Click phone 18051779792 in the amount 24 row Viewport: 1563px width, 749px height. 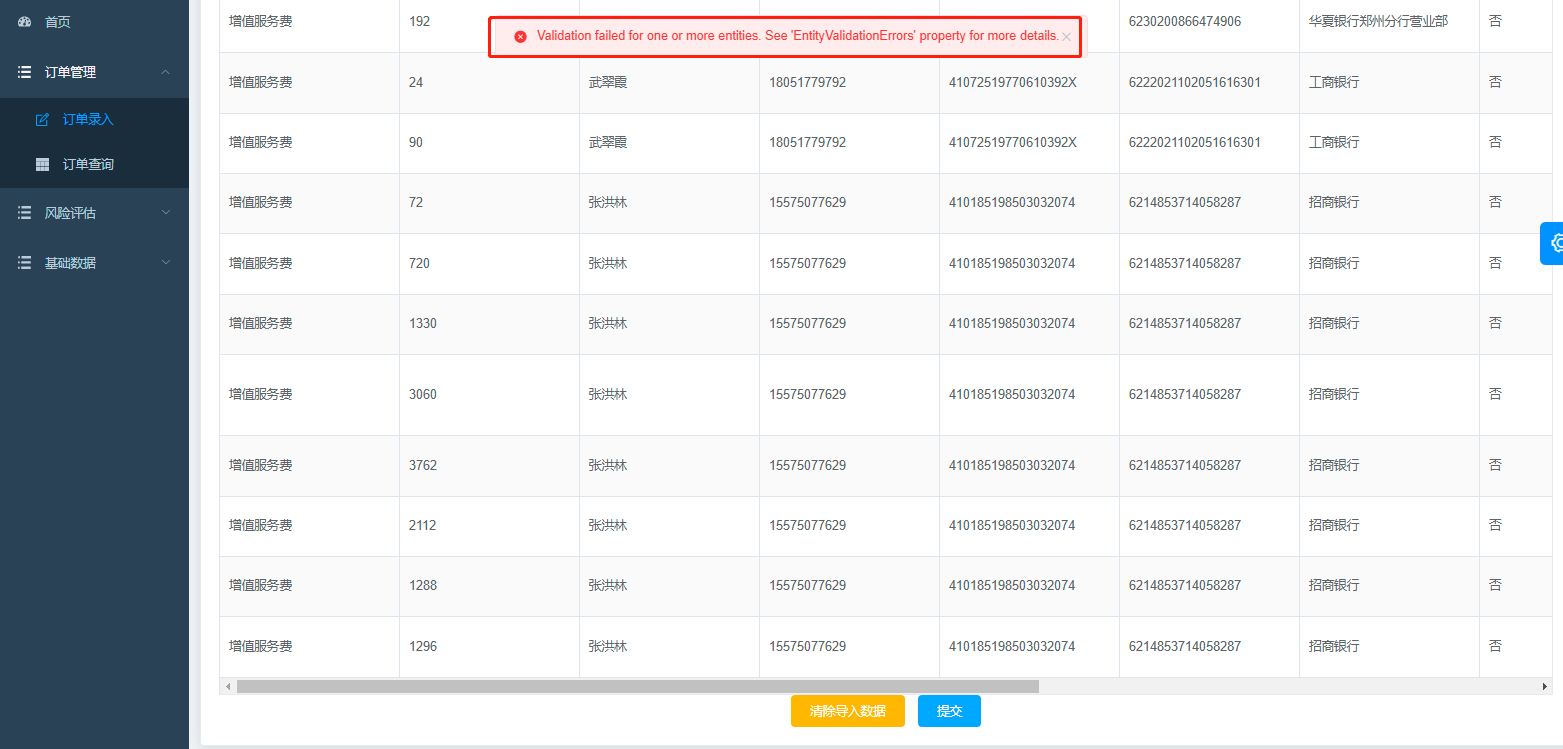(808, 83)
